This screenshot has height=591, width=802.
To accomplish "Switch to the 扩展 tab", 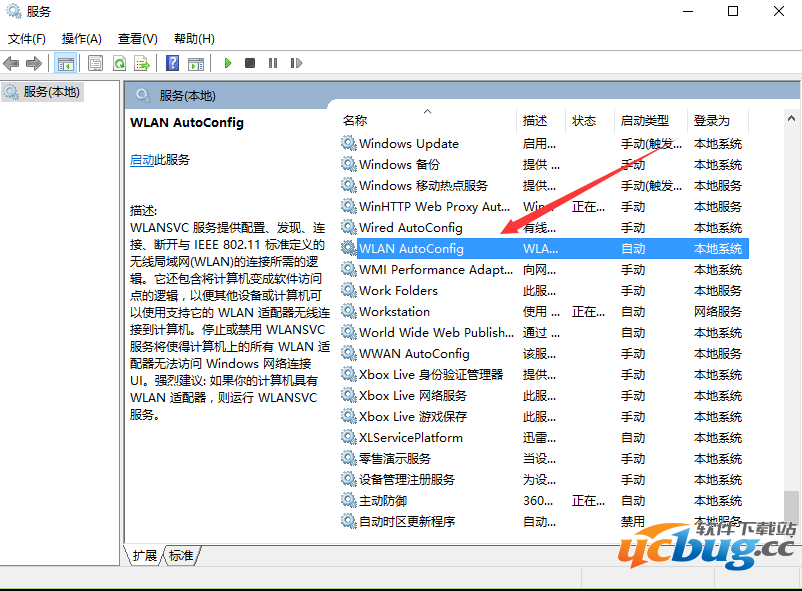I will (x=145, y=556).
